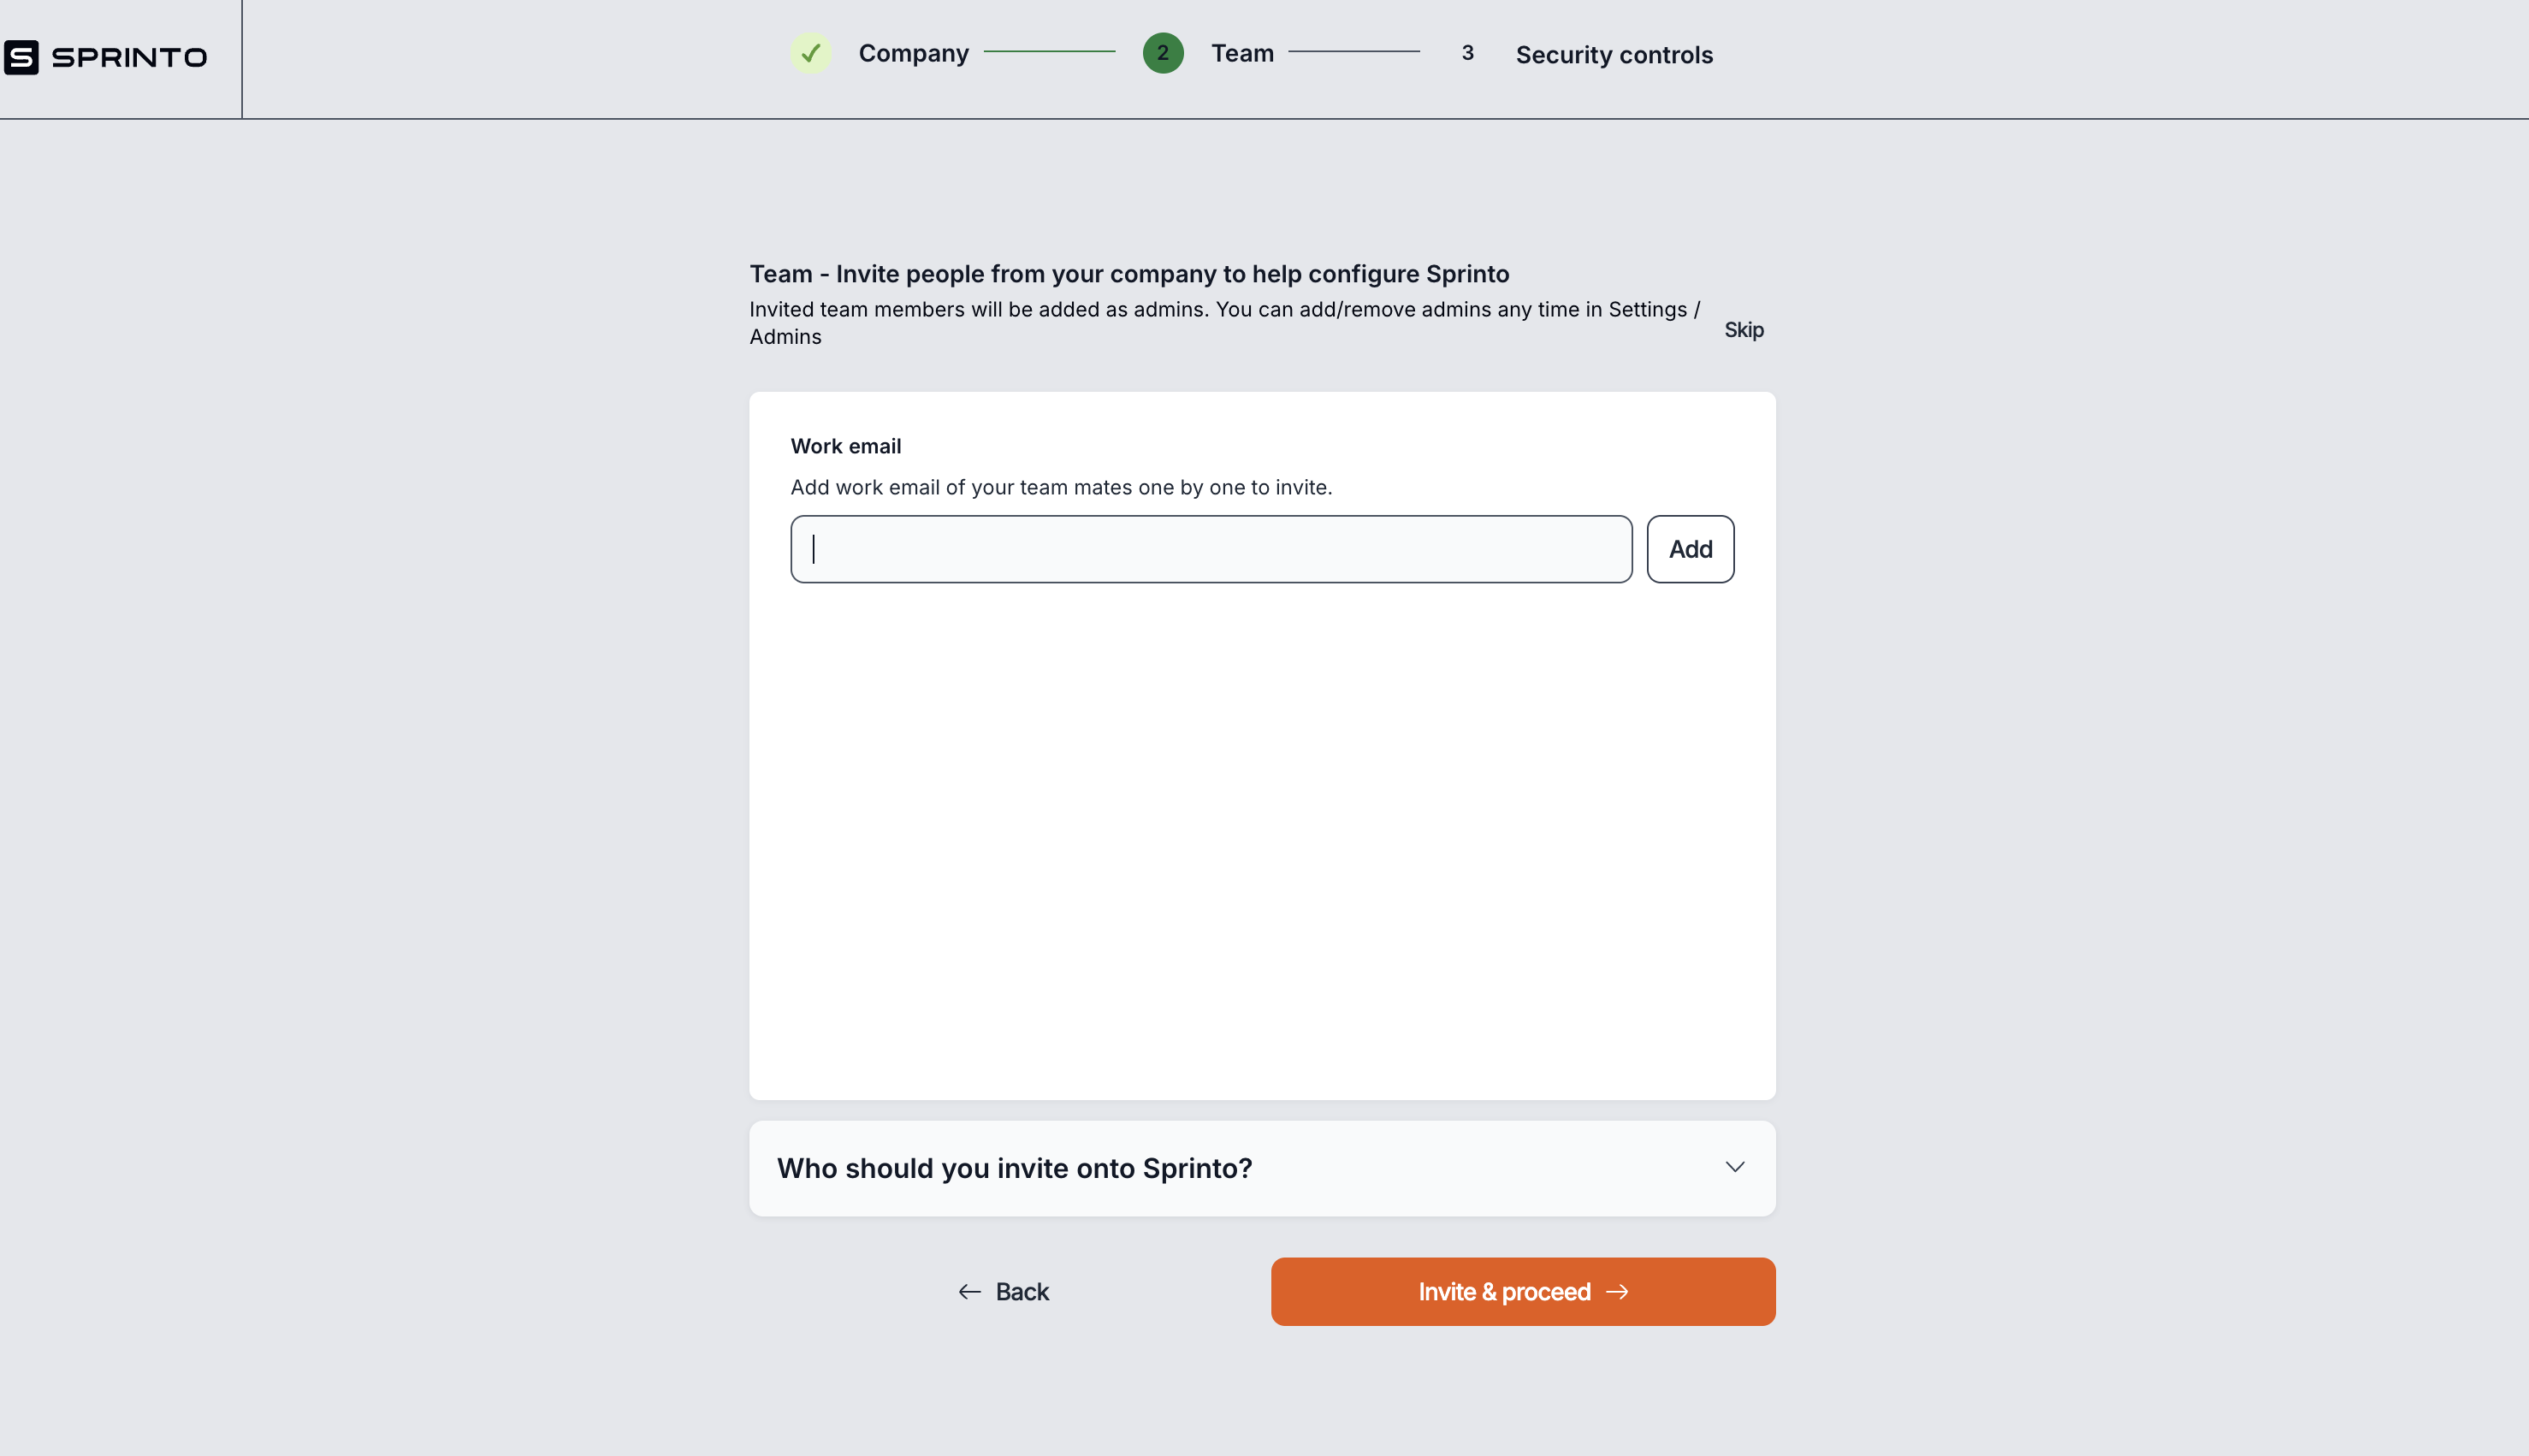Image resolution: width=2529 pixels, height=1456 pixels.
Task: Focus the work email input field
Action: [x=1210, y=549]
